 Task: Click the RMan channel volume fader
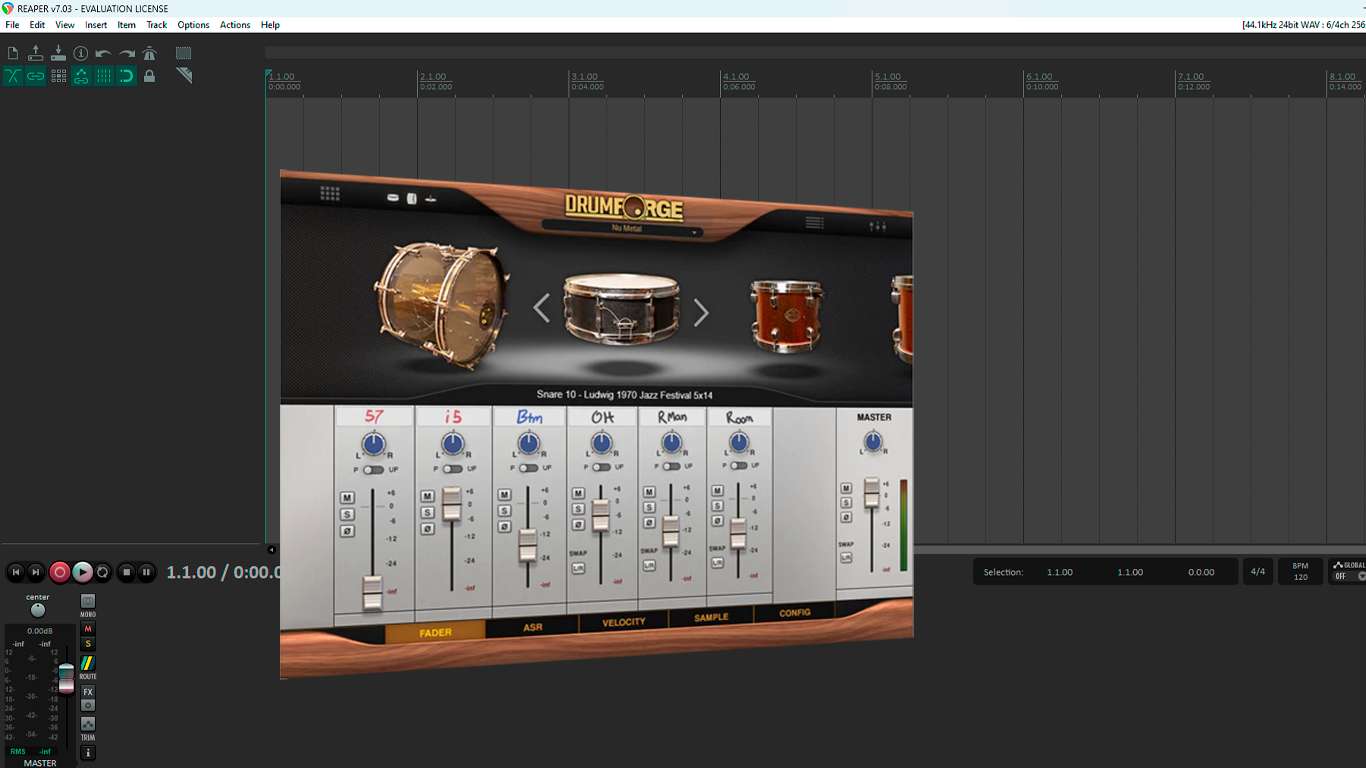[671, 530]
